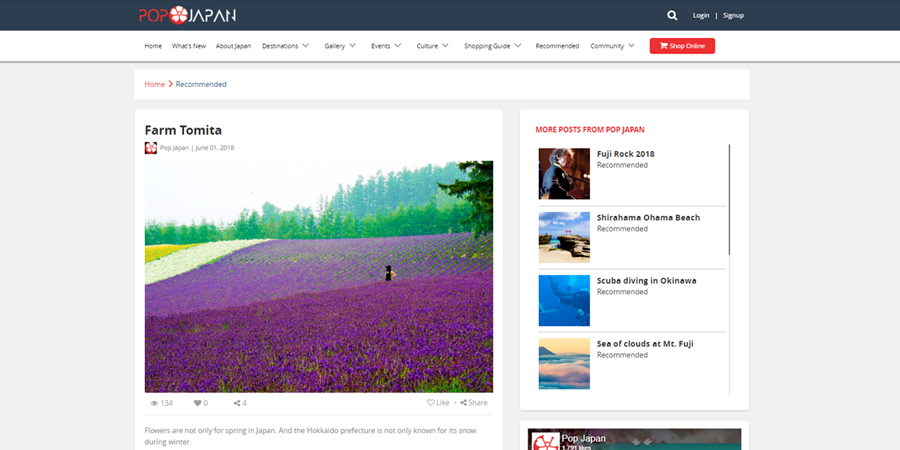Click the Pop Japan logo
Image resolution: width=900 pixels, height=450 pixels.
click(187, 15)
